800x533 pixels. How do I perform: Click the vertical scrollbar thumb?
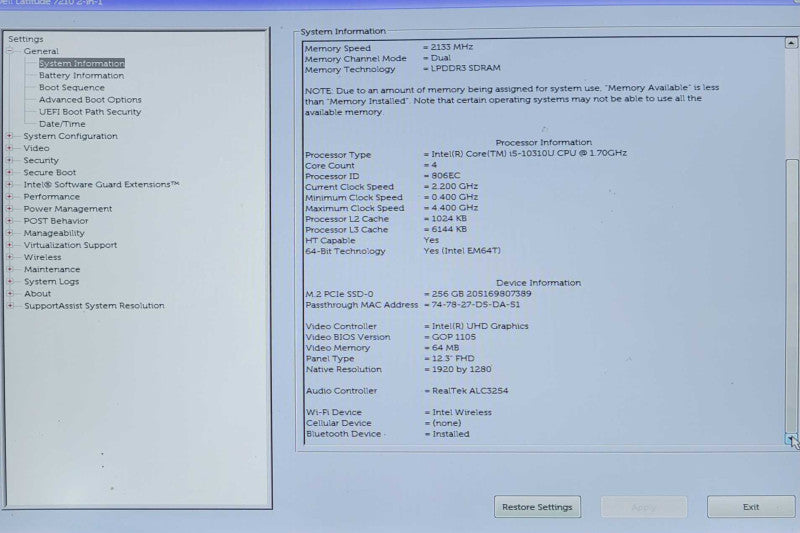tap(792, 296)
